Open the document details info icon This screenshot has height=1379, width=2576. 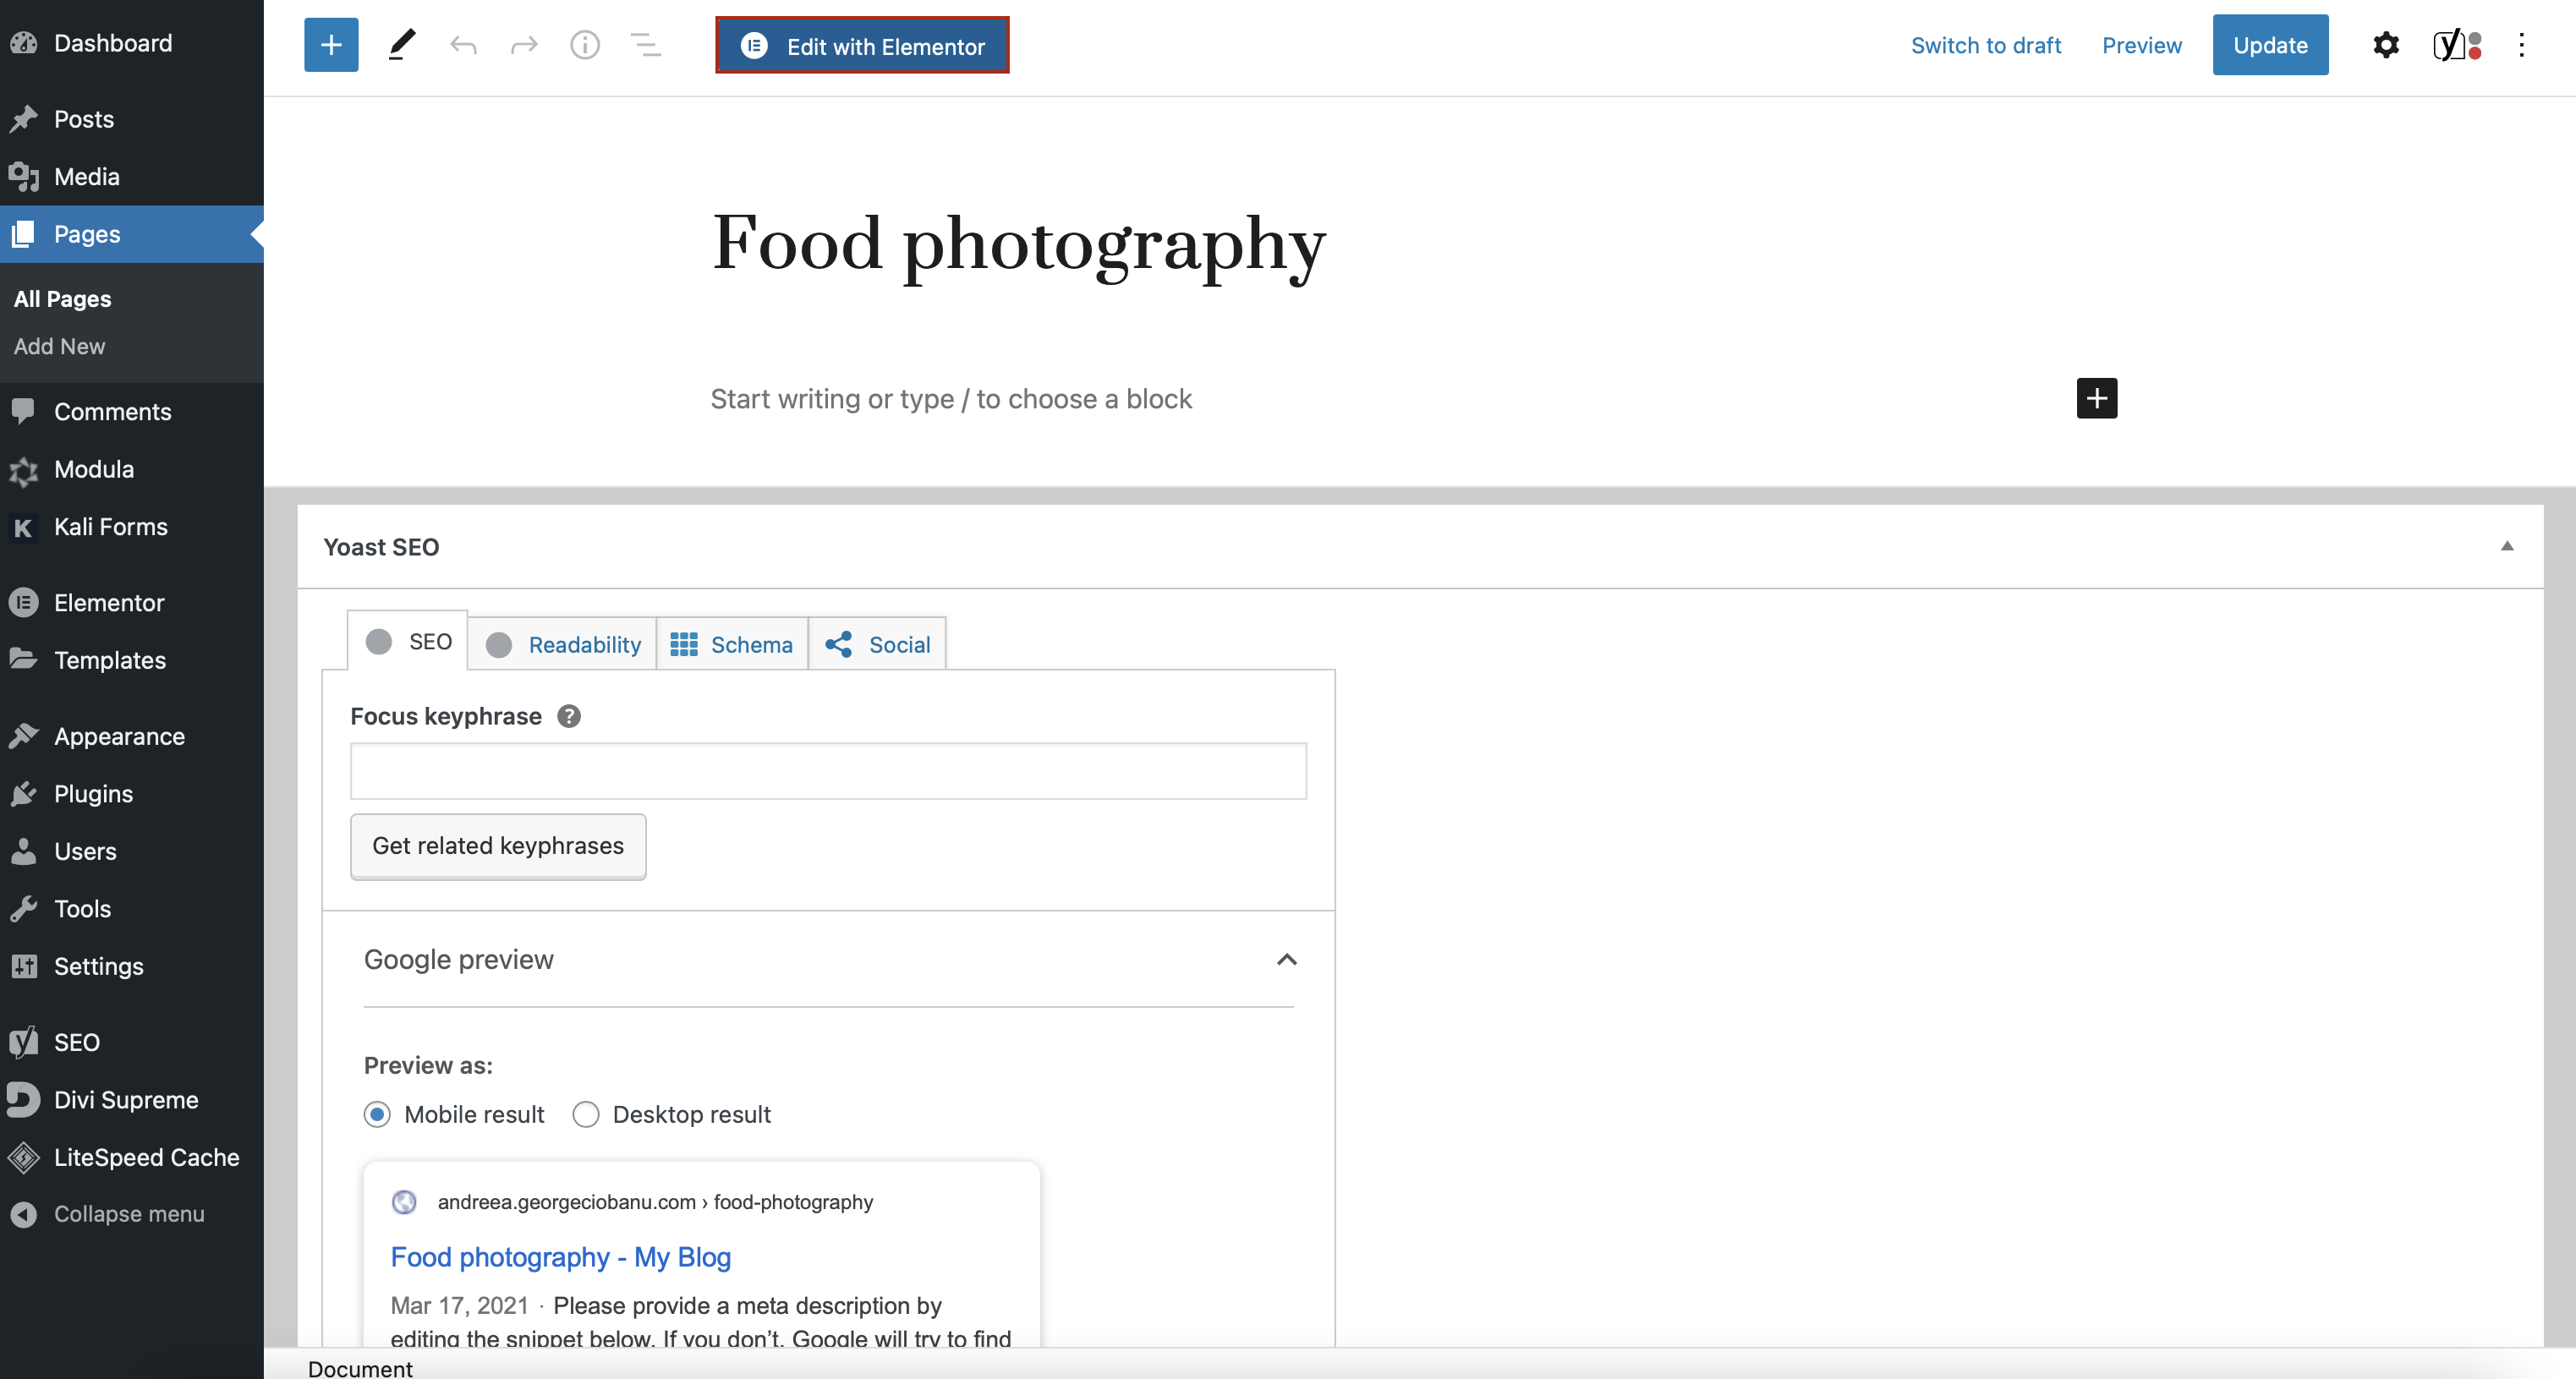585,45
